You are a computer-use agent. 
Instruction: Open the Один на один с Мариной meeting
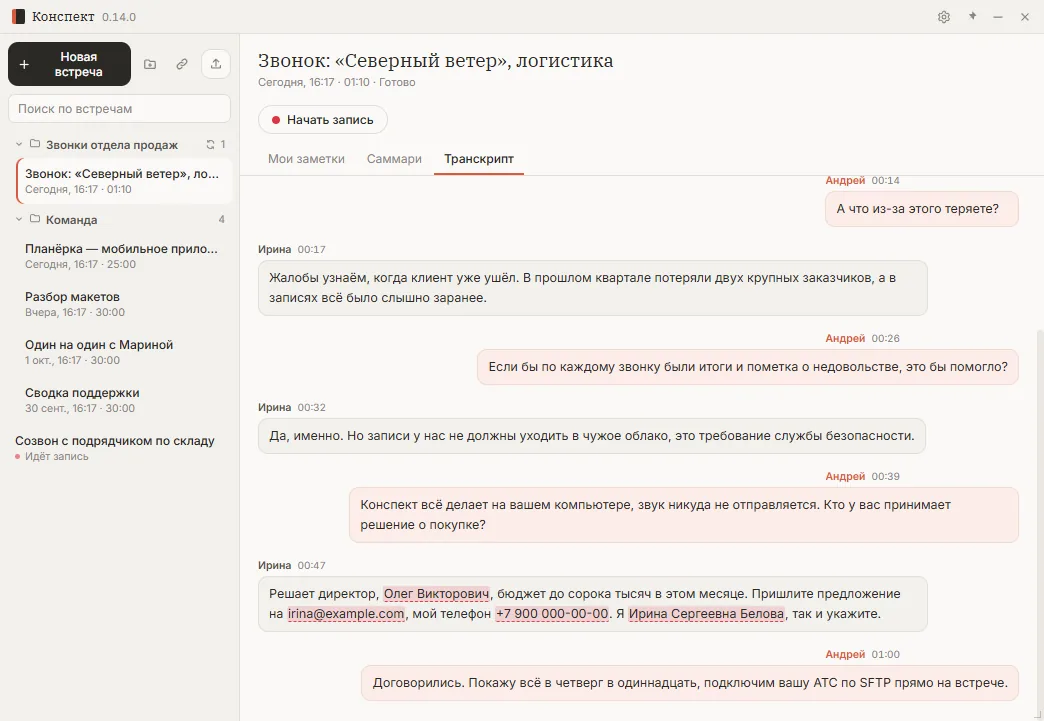click(x=123, y=352)
